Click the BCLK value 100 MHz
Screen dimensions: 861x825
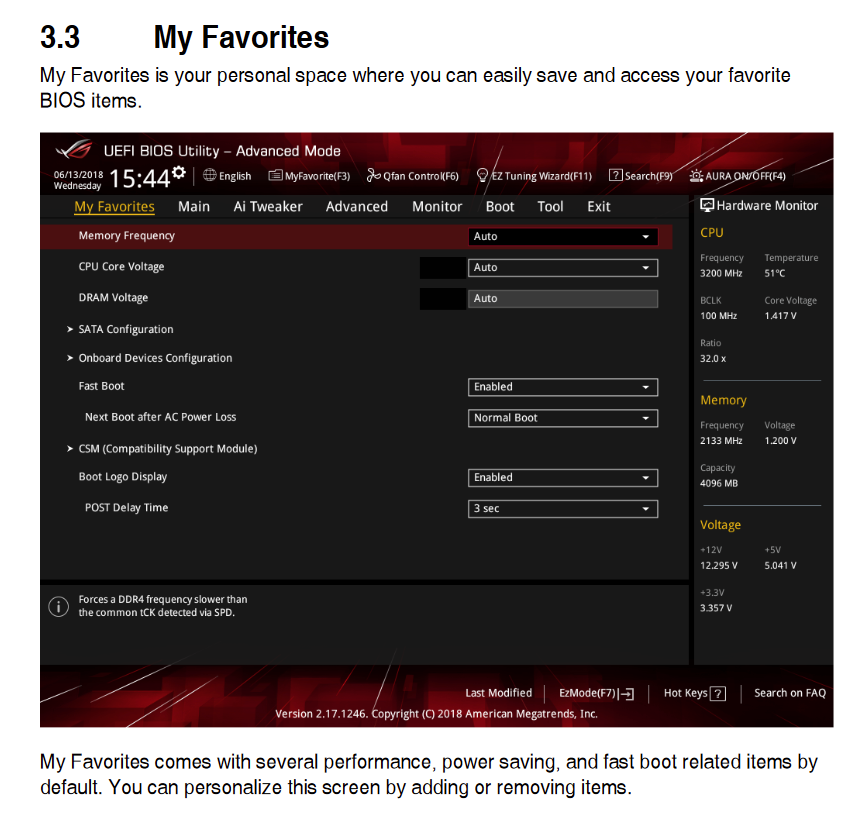pyautogui.click(x=718, y=316)
